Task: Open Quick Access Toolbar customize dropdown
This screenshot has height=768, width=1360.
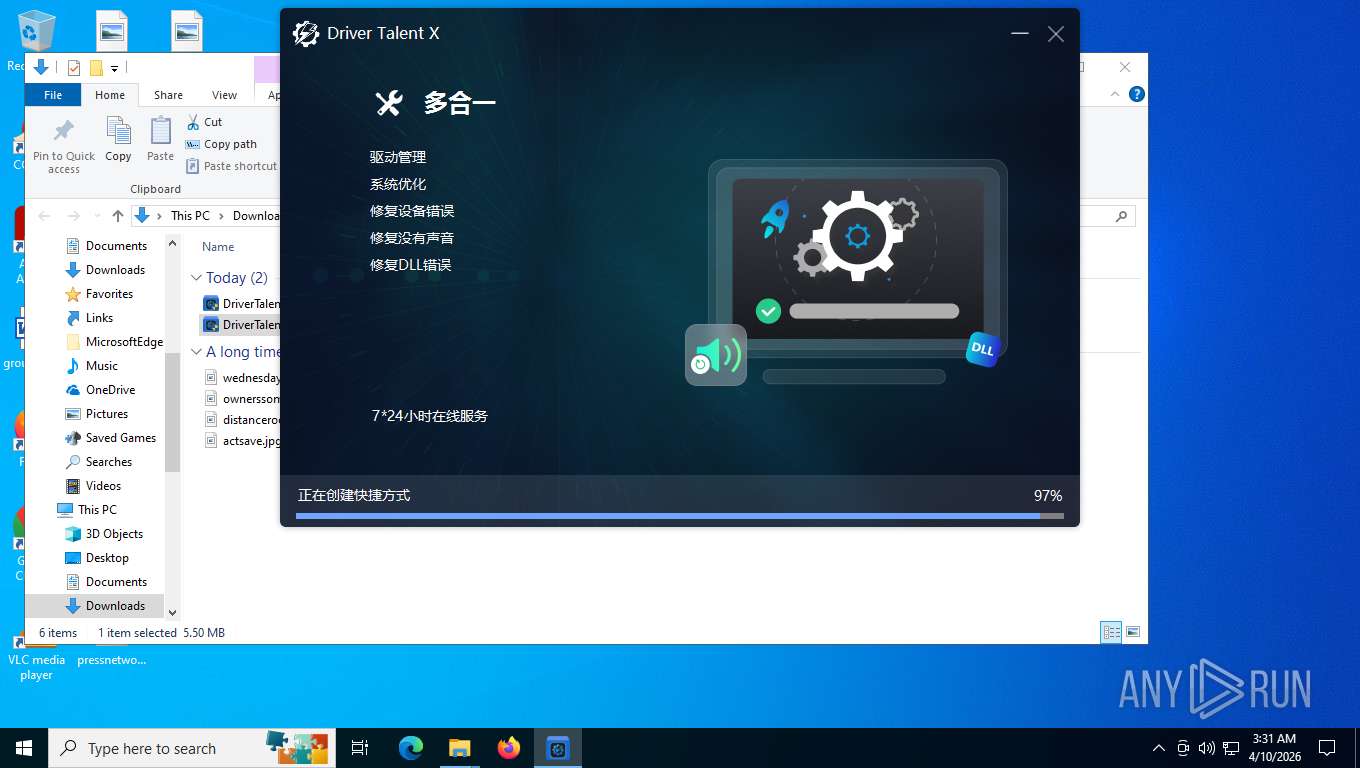Action: point(114,68)
